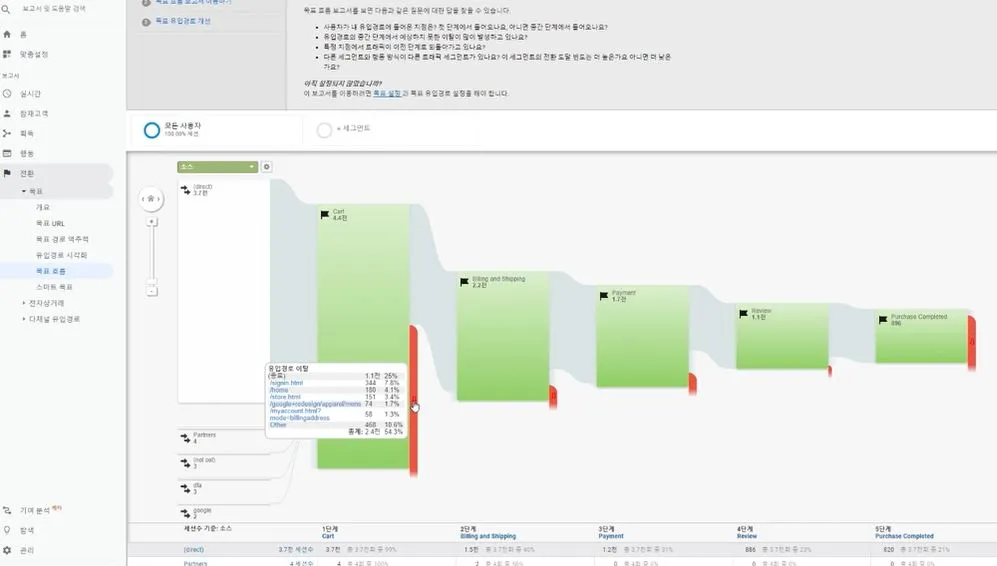The height and width of the screenshot is (566, 997).
Task: Select Goal Flow (목표 흐름) report
Action: tap(51, 272)
